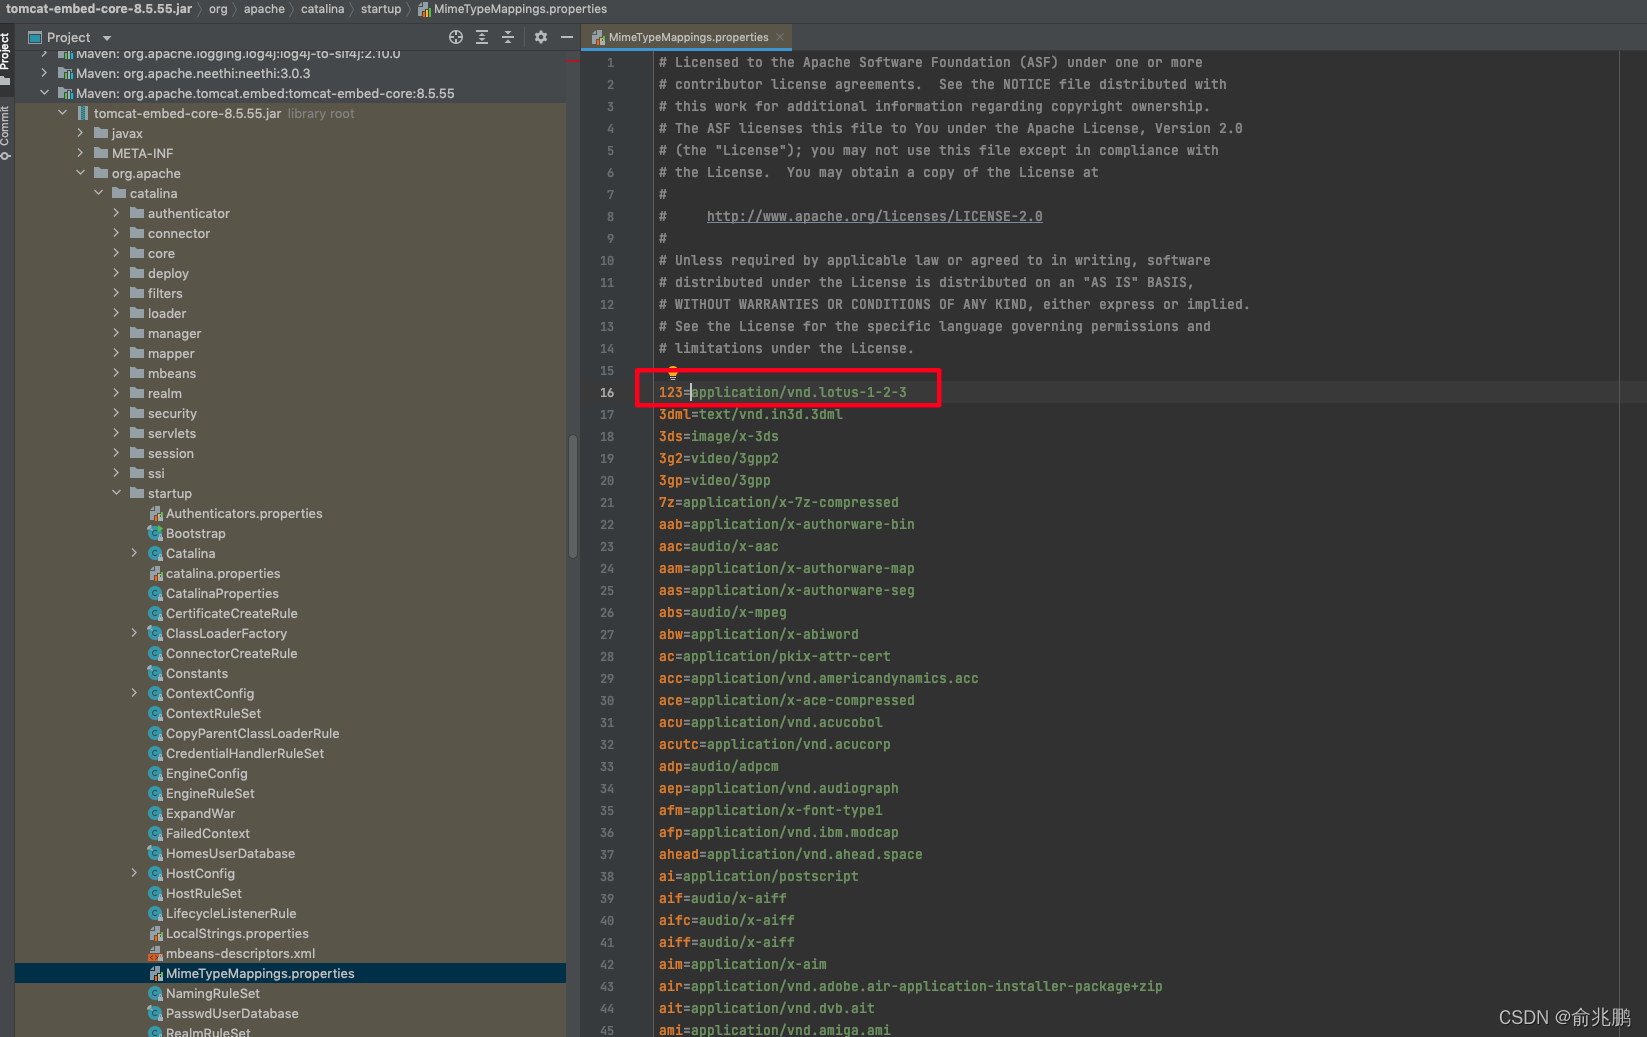Select NamingRuleSet class
The width and height of the screenshot is (1647, 1037).
(x=212, y=993)
